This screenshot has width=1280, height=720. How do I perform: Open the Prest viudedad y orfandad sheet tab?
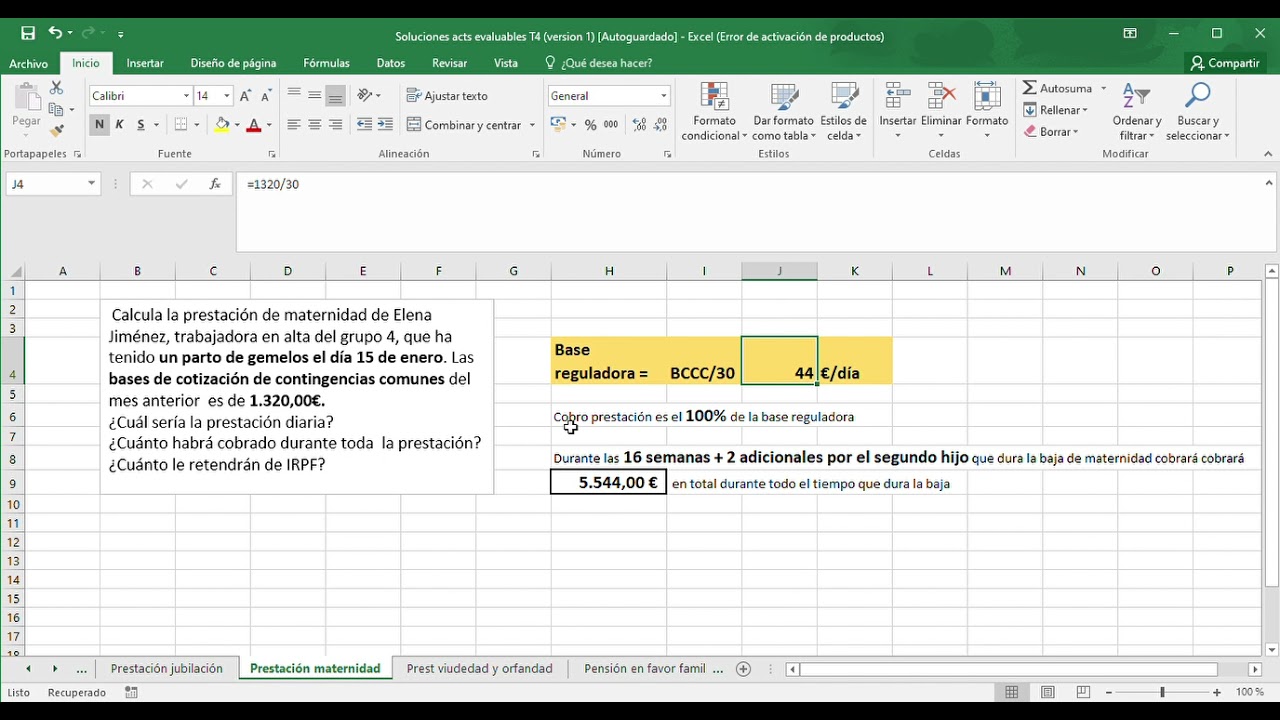(480, 668)
